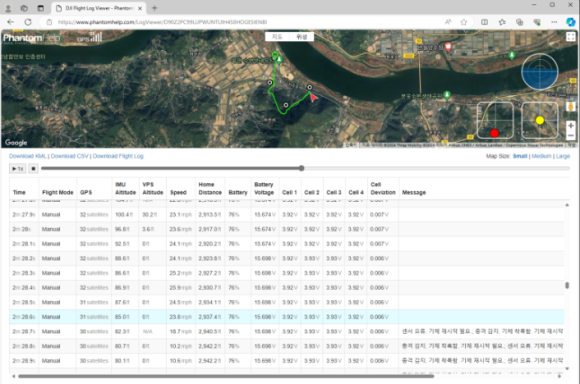Viewport: 580px width, 384px height.
Task: Open the workspaces icon in title bar
Action: 24,8
